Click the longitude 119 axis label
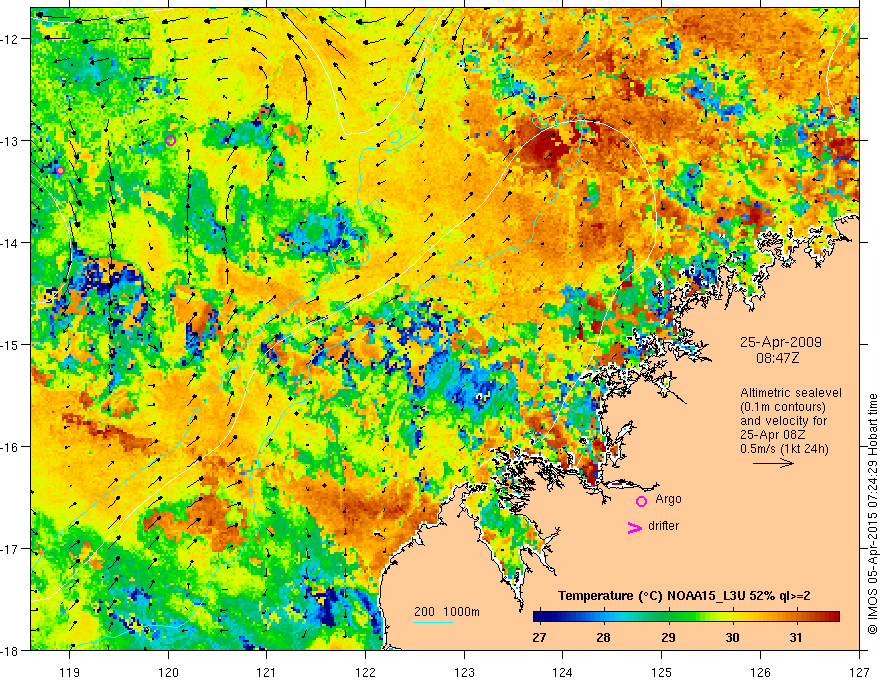Image resolution: width=880 pixels, height=680 pixels. coord(70,672)
